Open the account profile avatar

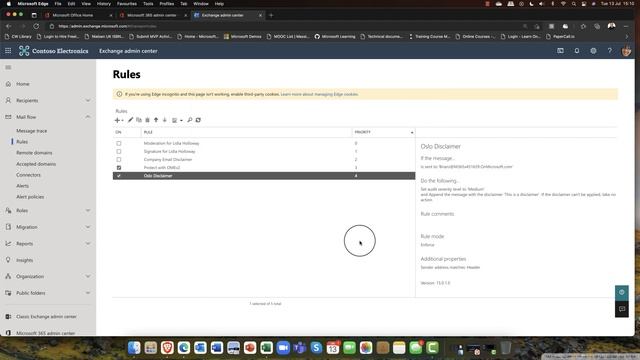click(626, 51)
